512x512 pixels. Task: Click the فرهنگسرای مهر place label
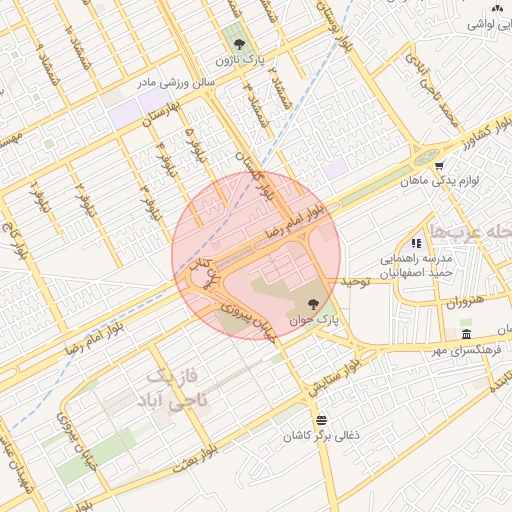click(467, 350)
